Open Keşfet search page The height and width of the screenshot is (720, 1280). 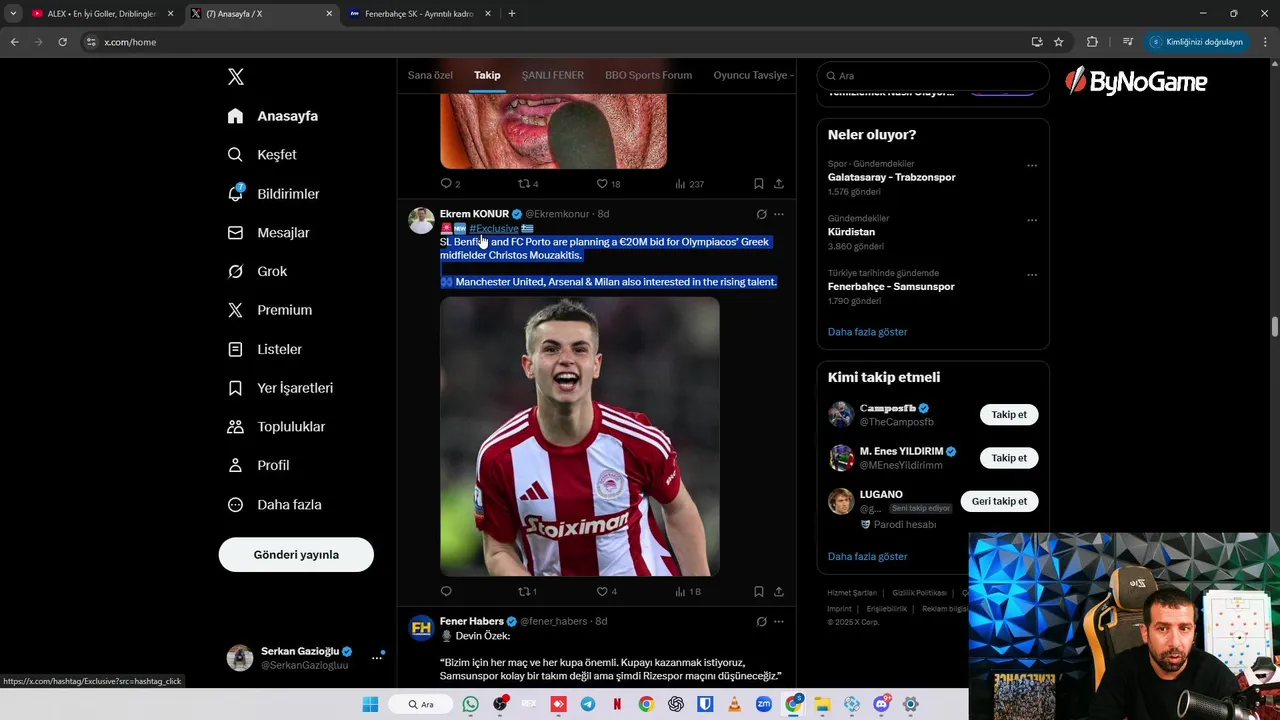pyautogui.click(x=262, y=155)
